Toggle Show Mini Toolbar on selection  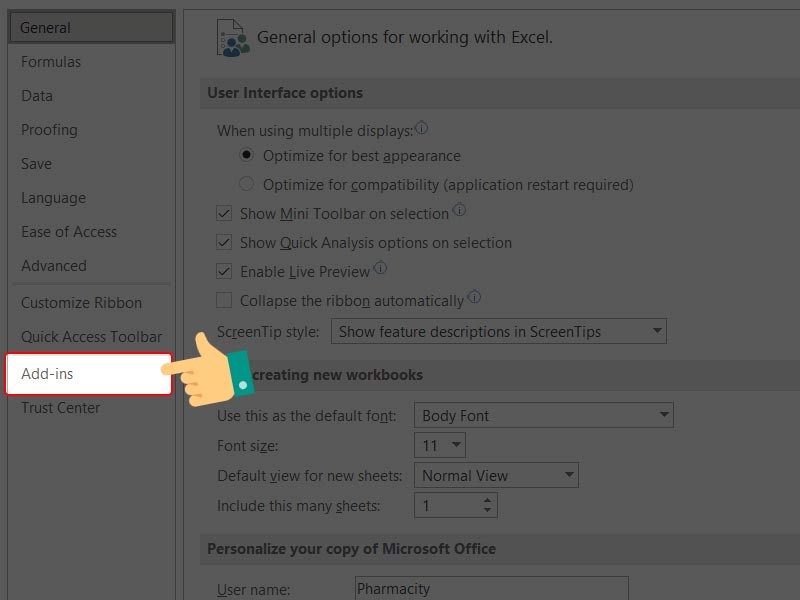tap(224, 213)
